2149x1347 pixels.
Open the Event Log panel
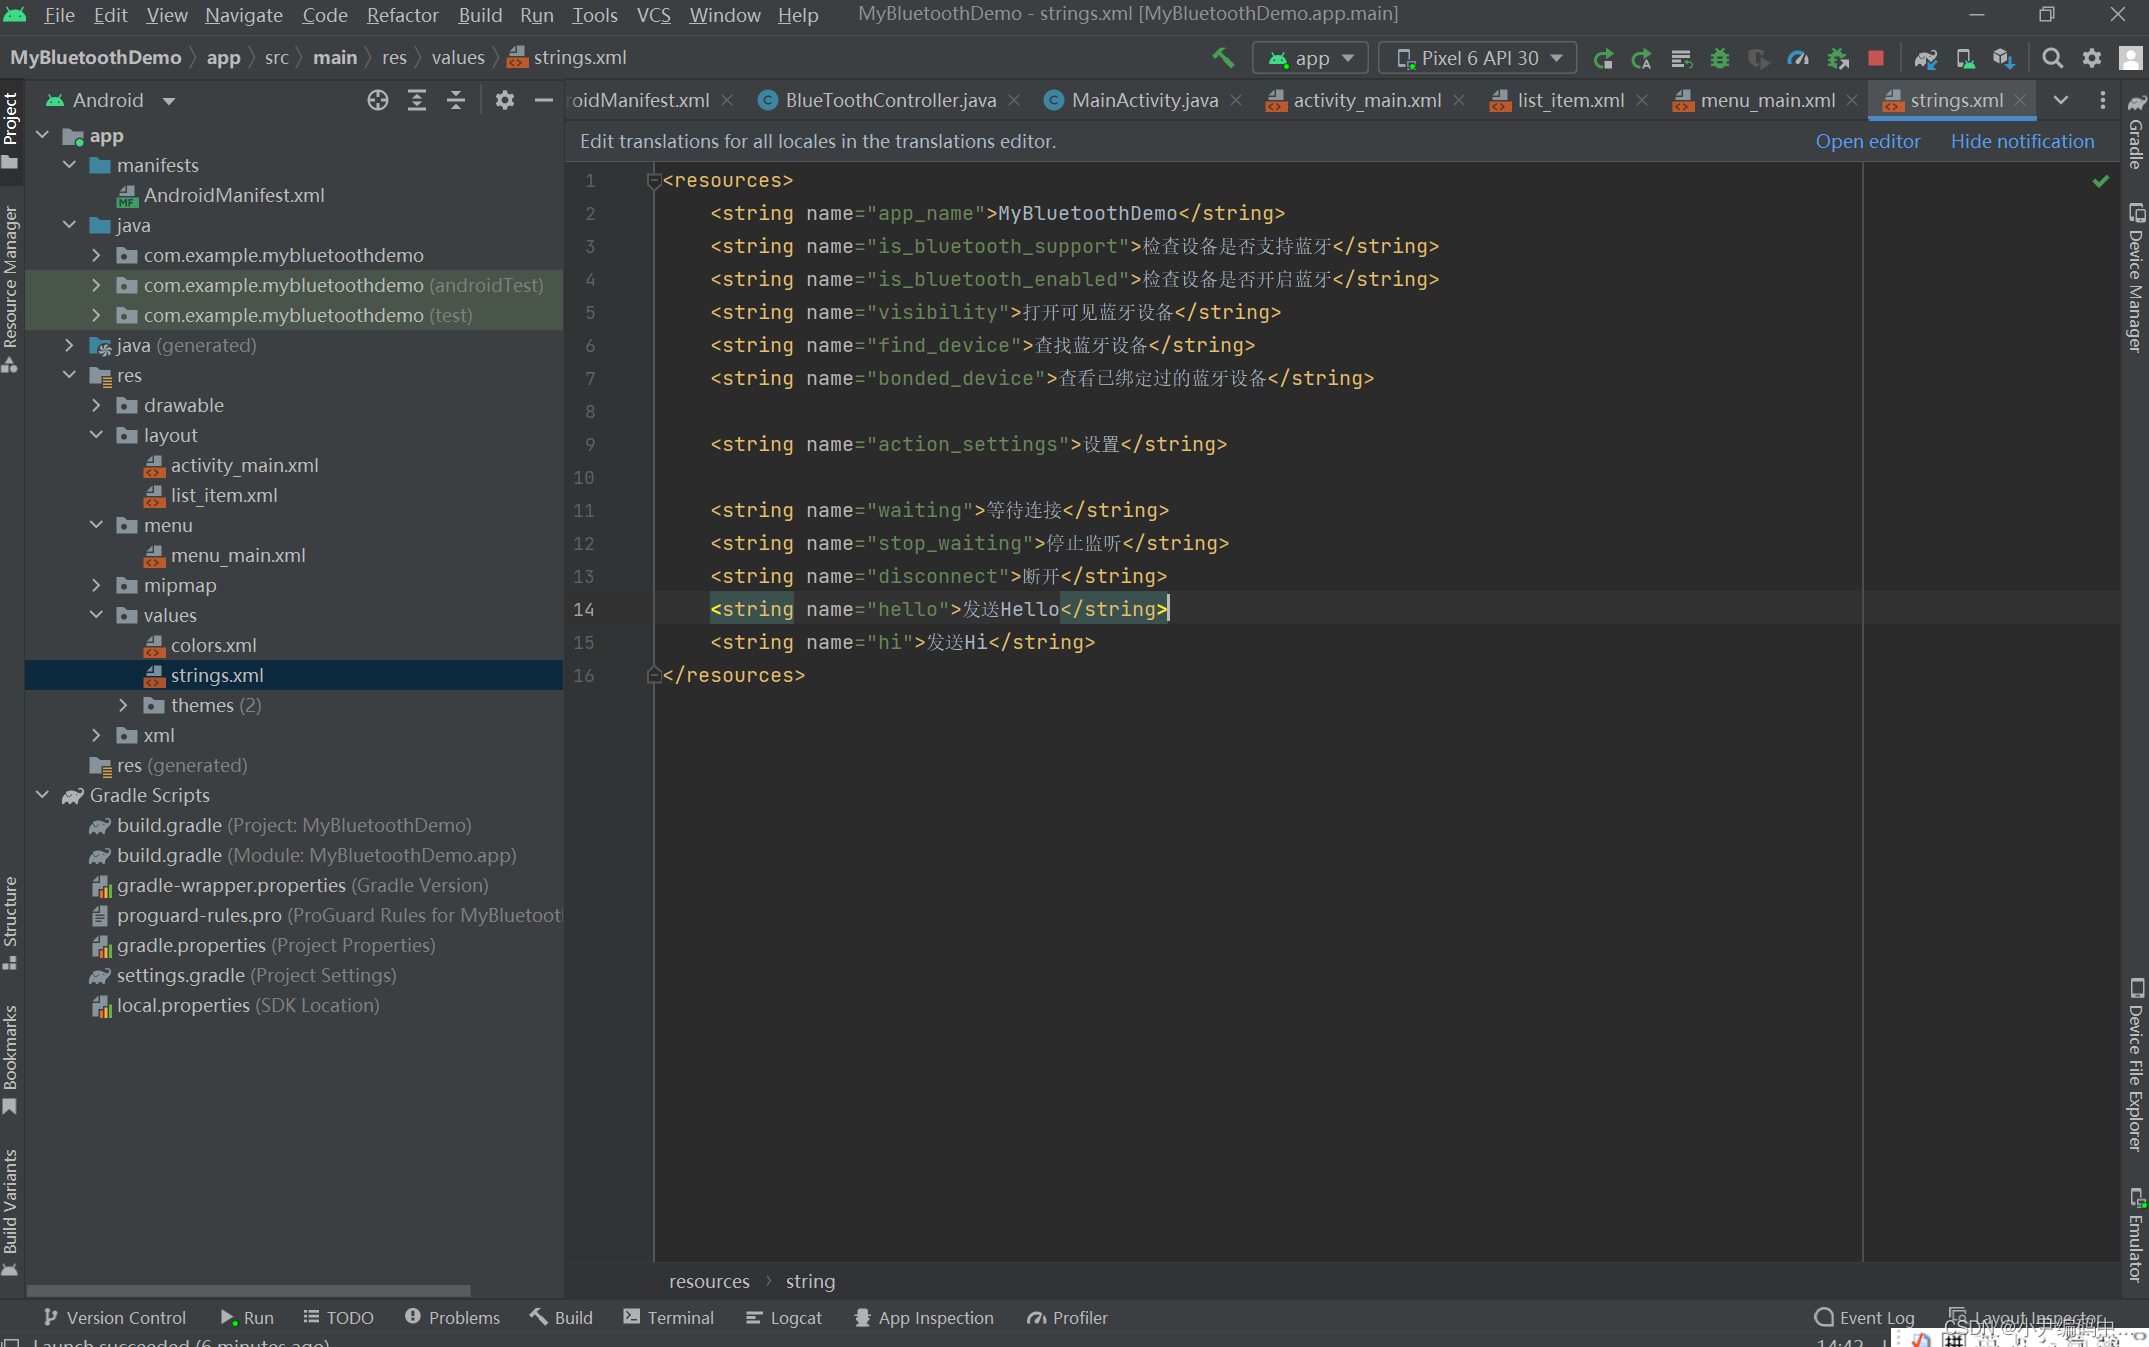(1864, 1318)
